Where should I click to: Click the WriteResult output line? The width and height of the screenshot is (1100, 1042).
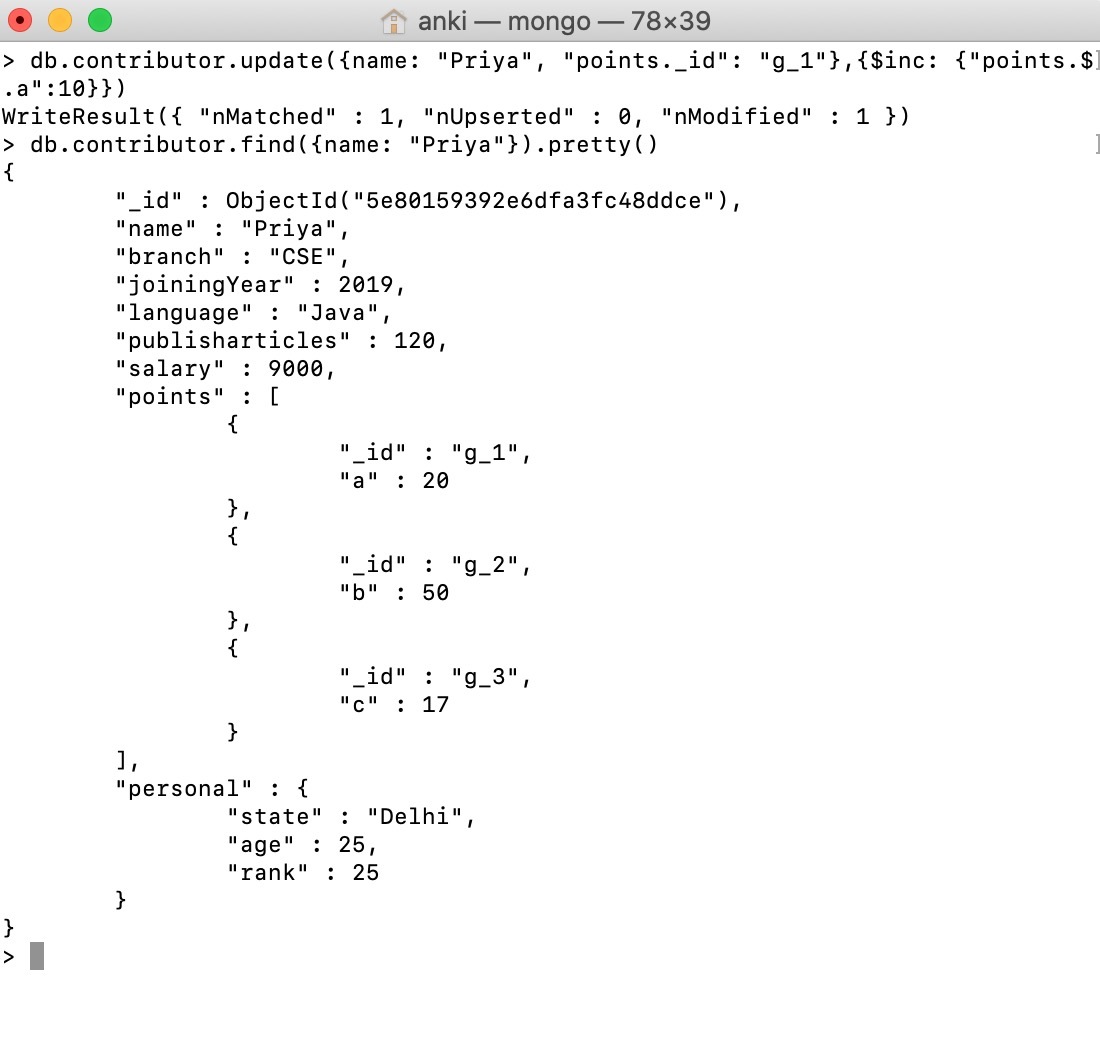point(456,116)
